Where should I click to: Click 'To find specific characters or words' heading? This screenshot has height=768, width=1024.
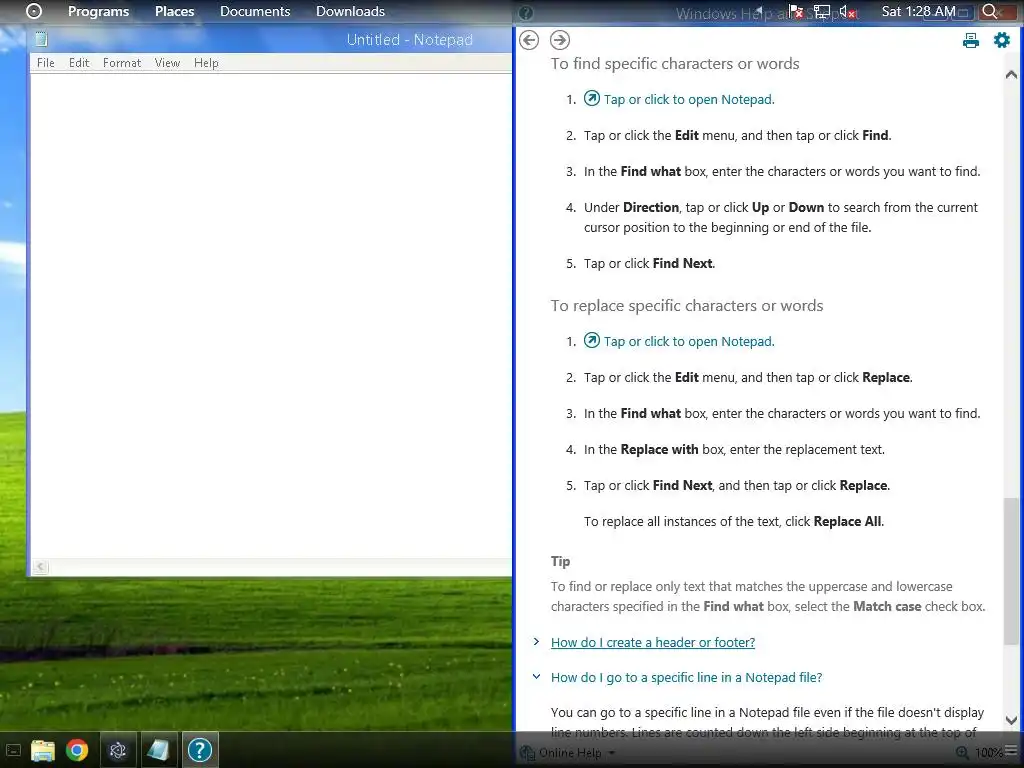pyautogui.click(x=675, y=63)
